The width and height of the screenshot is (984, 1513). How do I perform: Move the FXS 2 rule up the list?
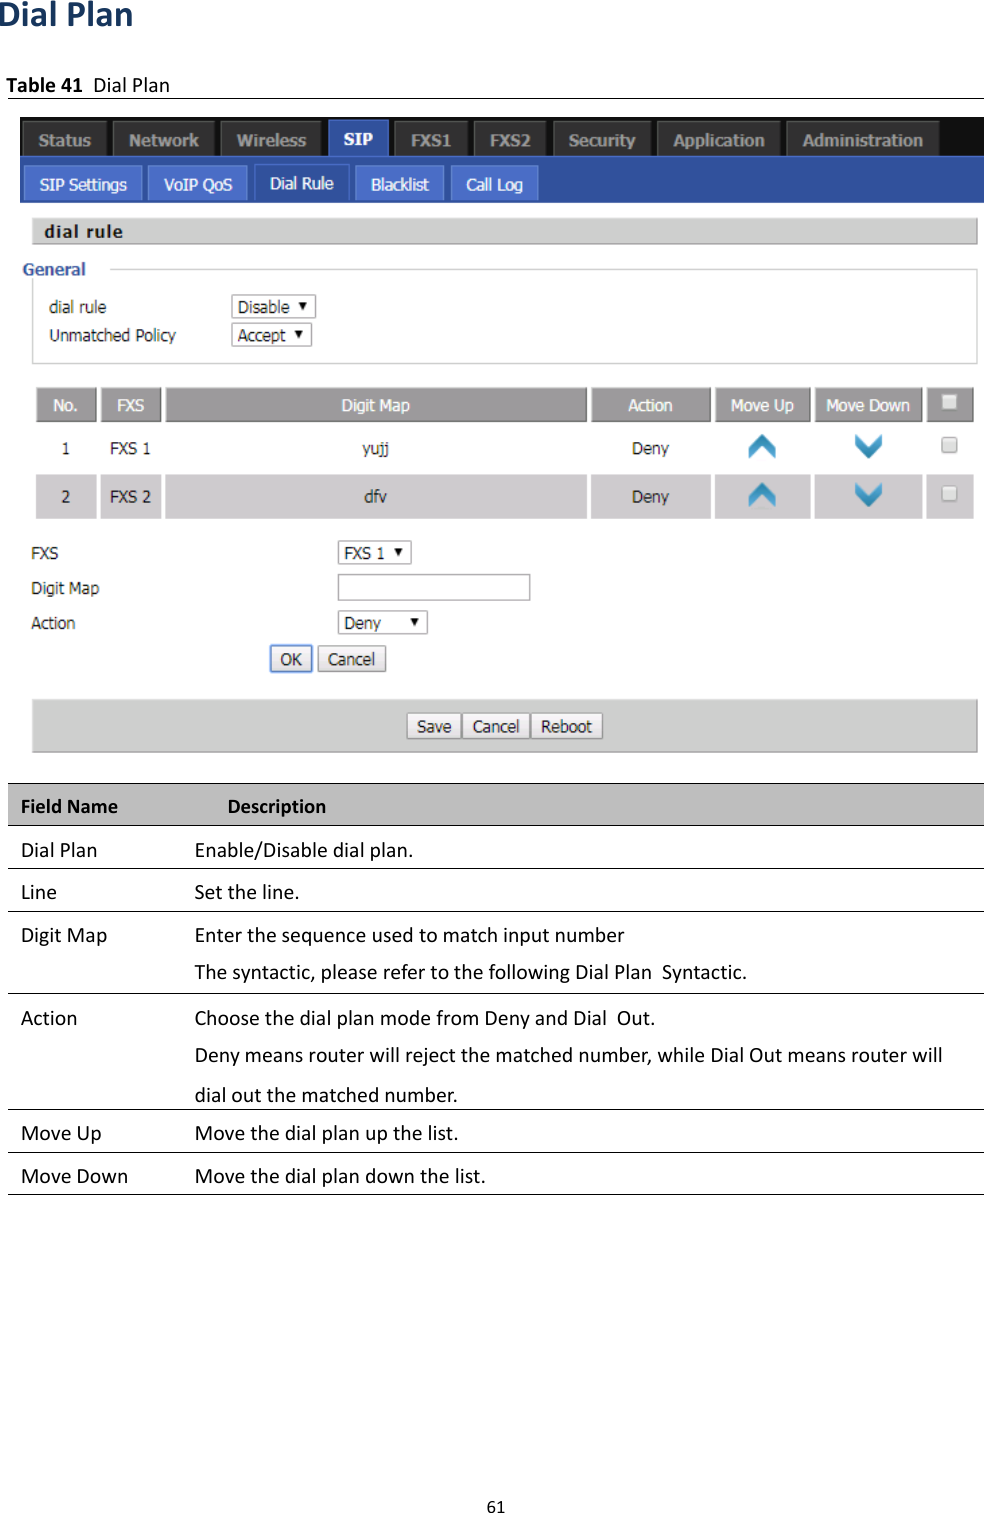click(762, 495)
